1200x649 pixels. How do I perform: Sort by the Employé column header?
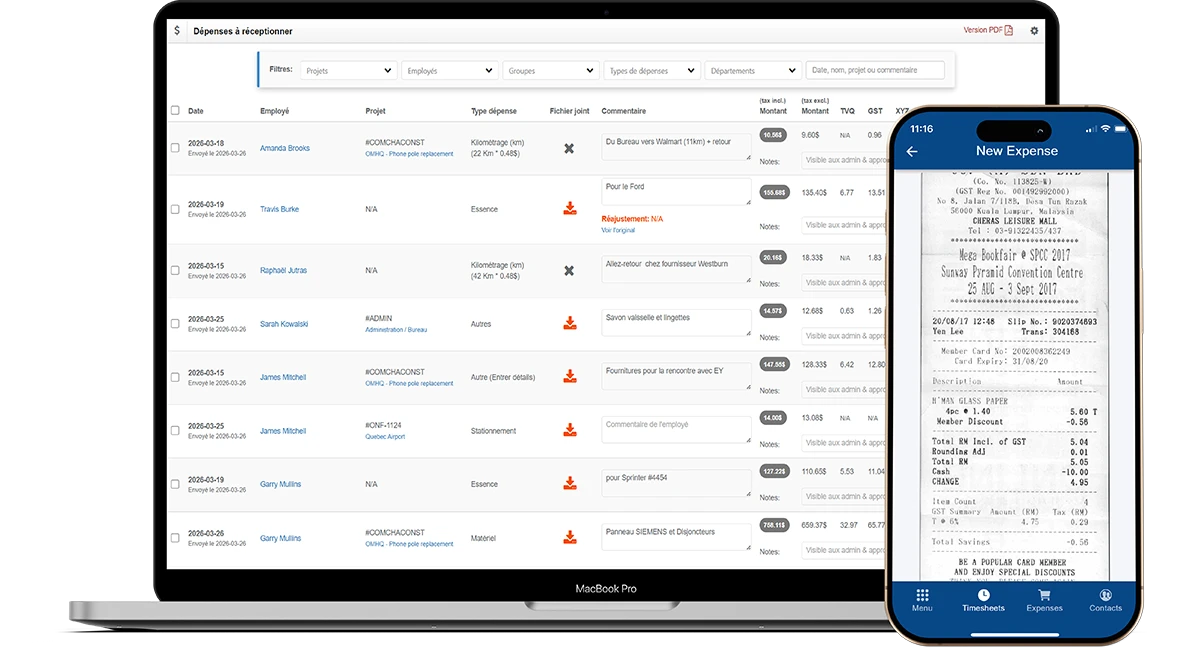(274, 111)
